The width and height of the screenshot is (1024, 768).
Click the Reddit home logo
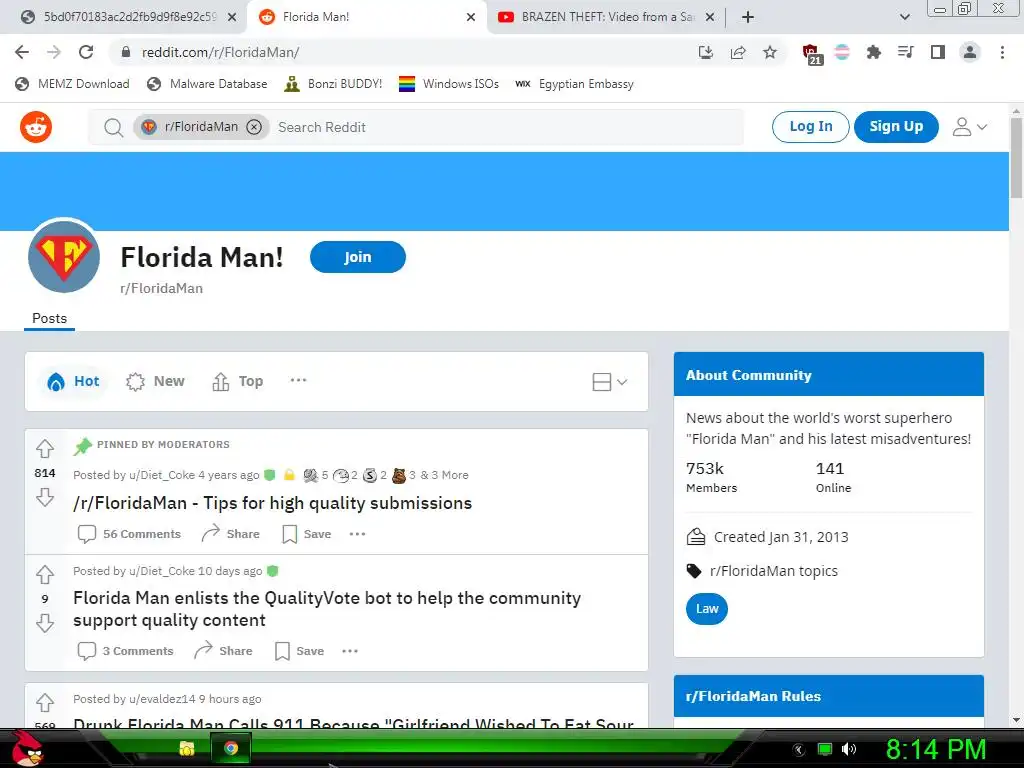36,127
